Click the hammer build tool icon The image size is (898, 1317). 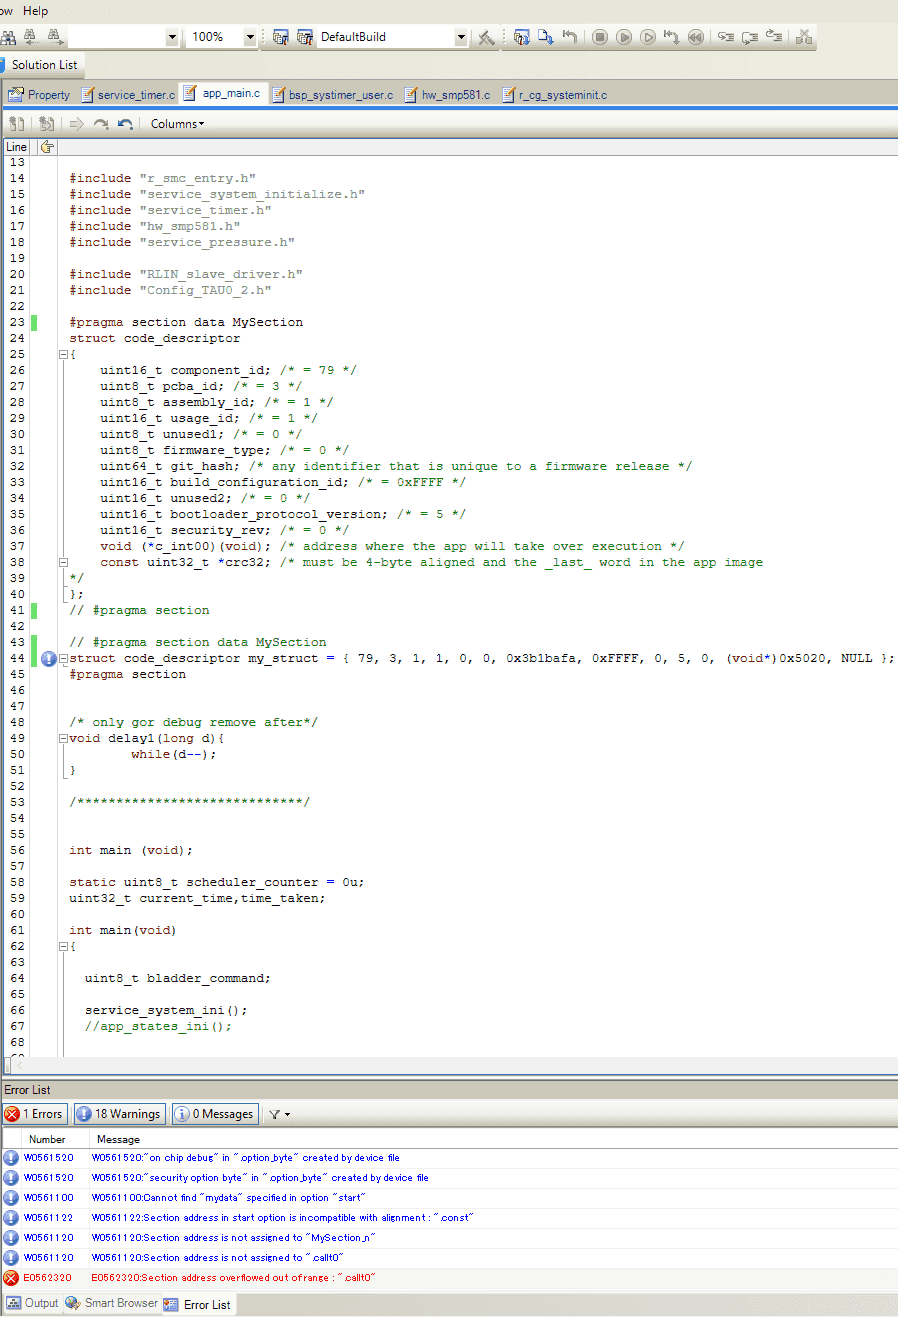pos(486,37)
